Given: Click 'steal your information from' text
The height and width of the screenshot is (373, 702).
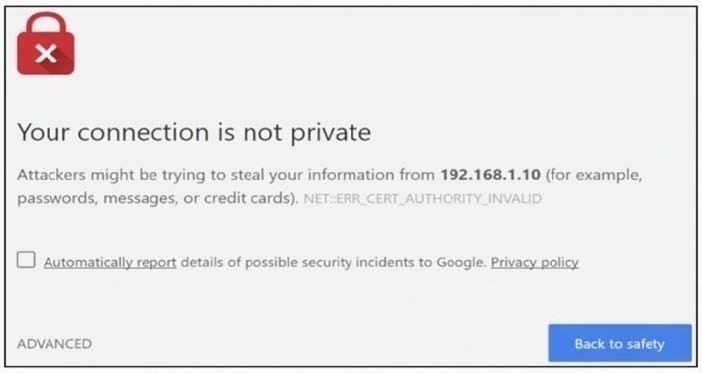Looking at the screenshot, I should coord(333,175).
